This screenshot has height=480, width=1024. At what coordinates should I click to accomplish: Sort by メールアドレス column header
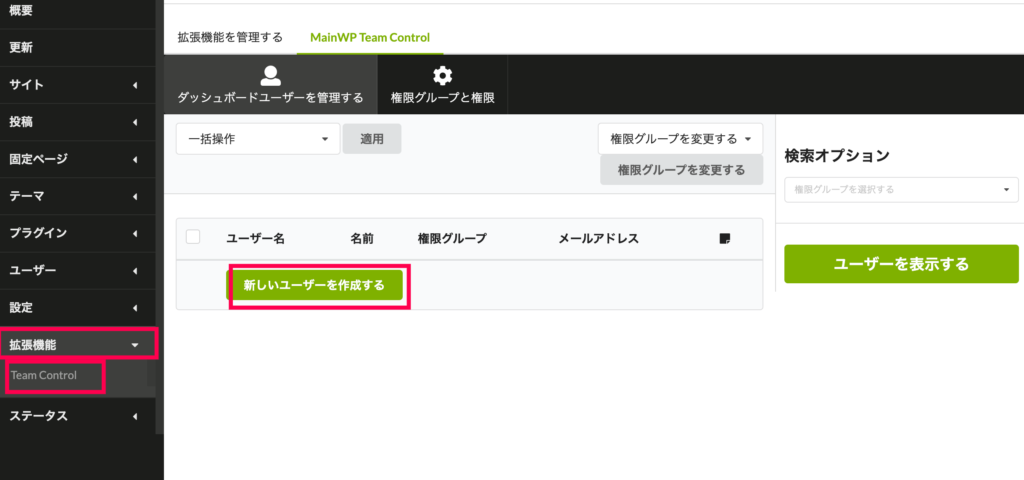coord(598,239)
